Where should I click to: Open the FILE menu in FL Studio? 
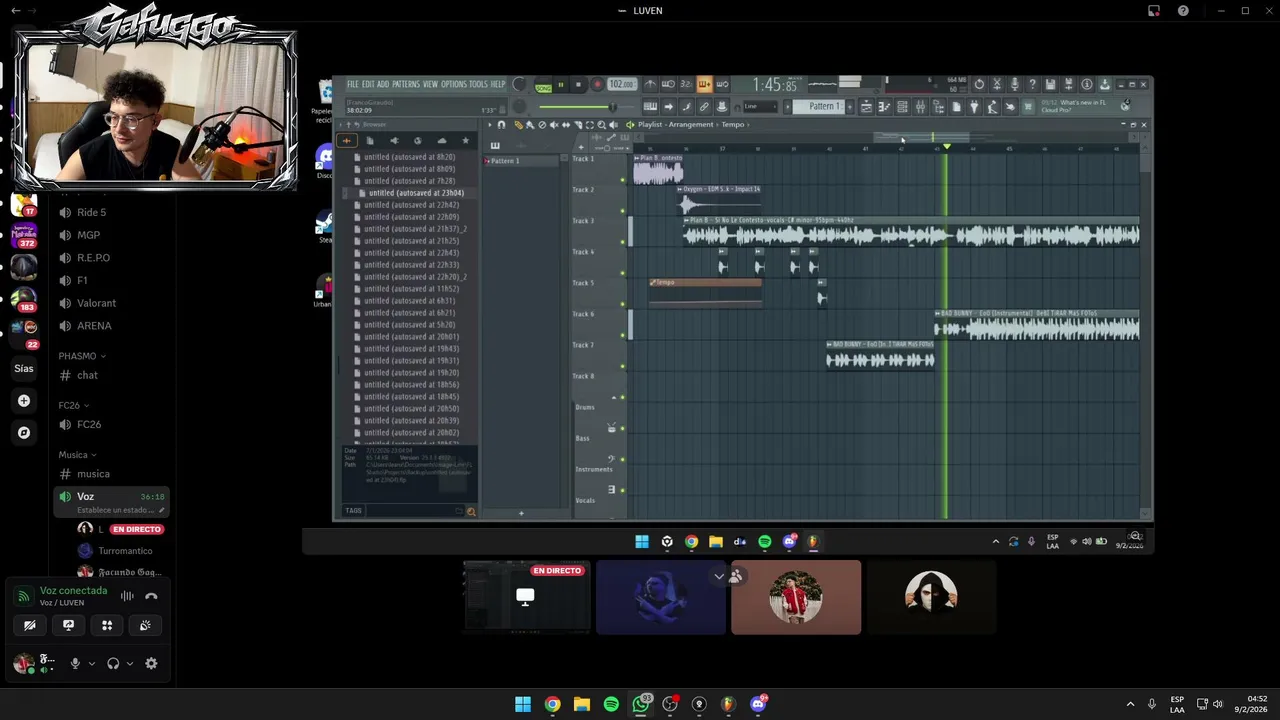click(x=352, y=85)
